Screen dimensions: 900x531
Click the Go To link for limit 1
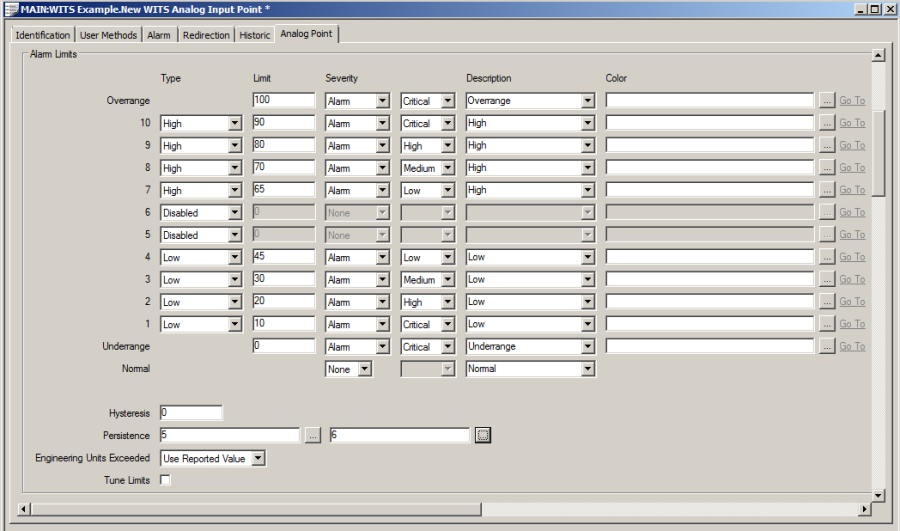click(x=851, y=324)
